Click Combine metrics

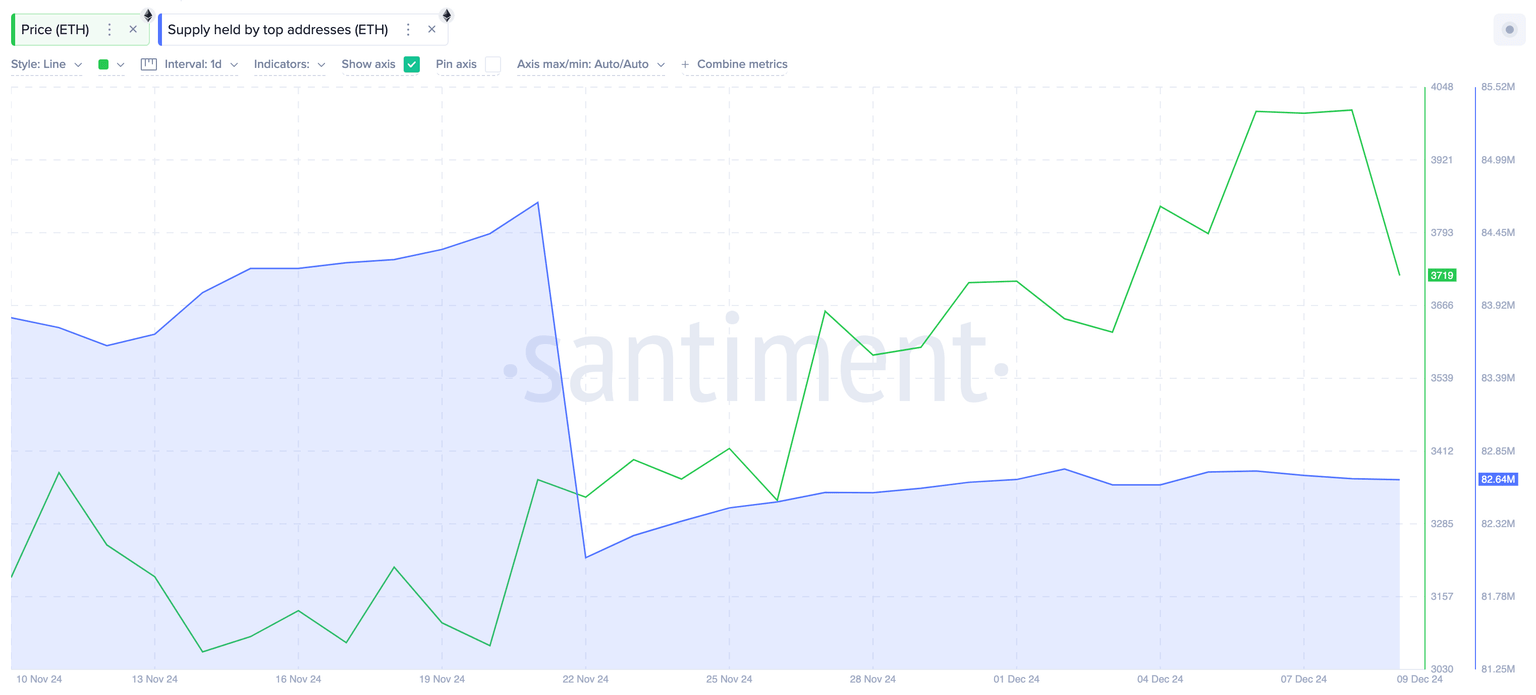(742, 64)
